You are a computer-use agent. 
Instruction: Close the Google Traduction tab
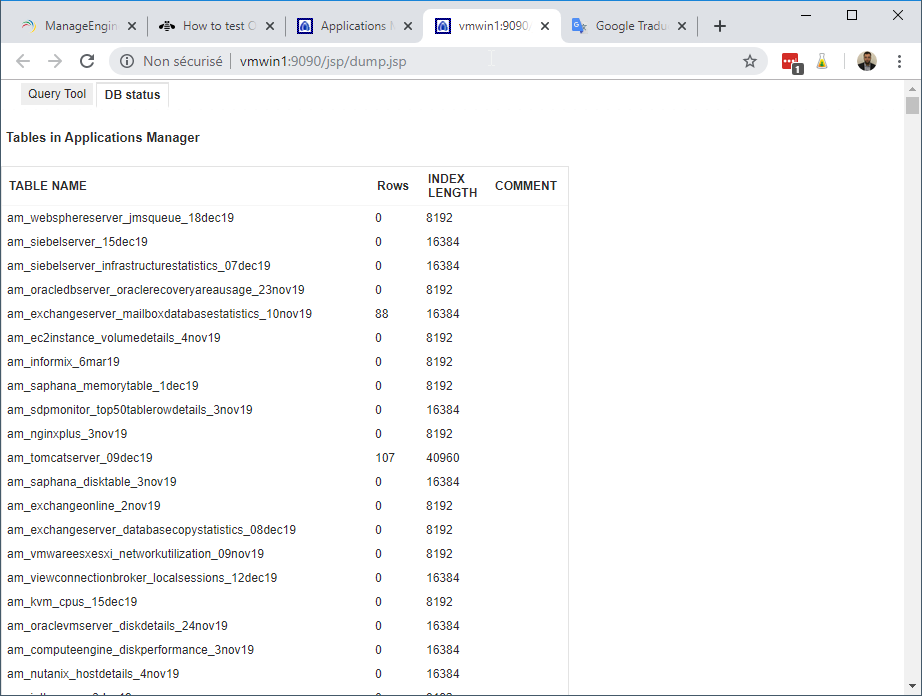click(682, 26)
